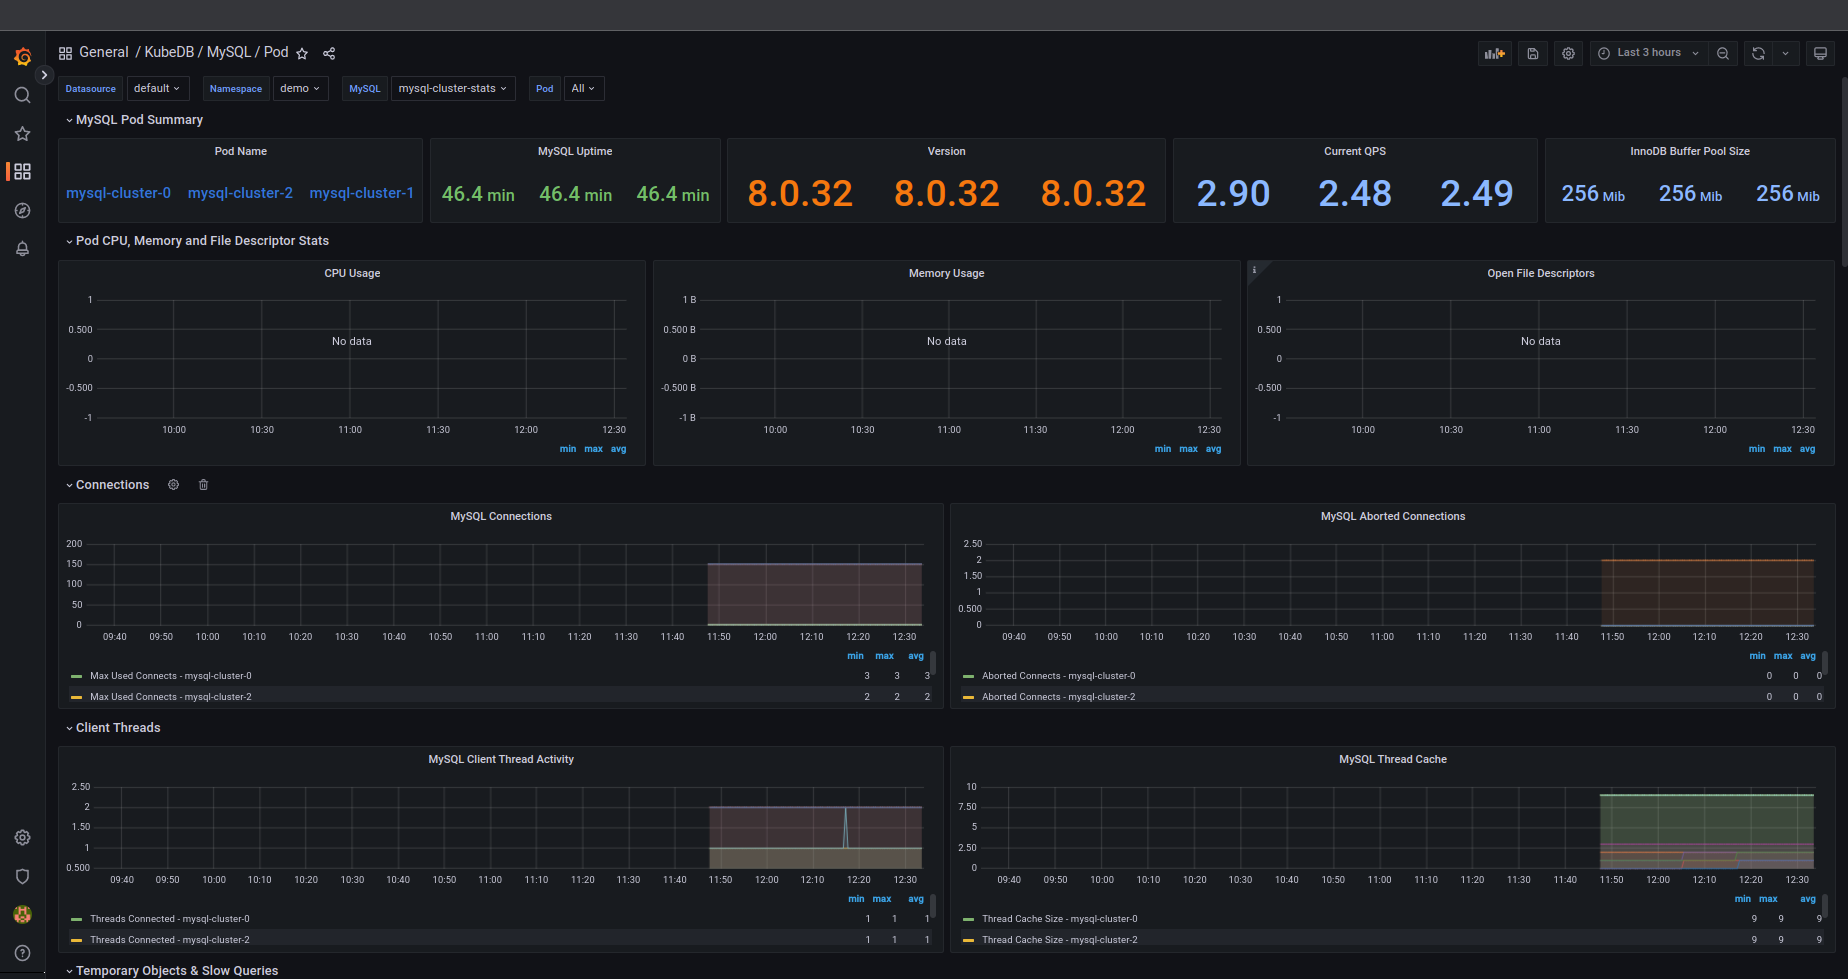Open Explore from the sidebar
This screenshot has height=979, width=1848.
(22, 210)
